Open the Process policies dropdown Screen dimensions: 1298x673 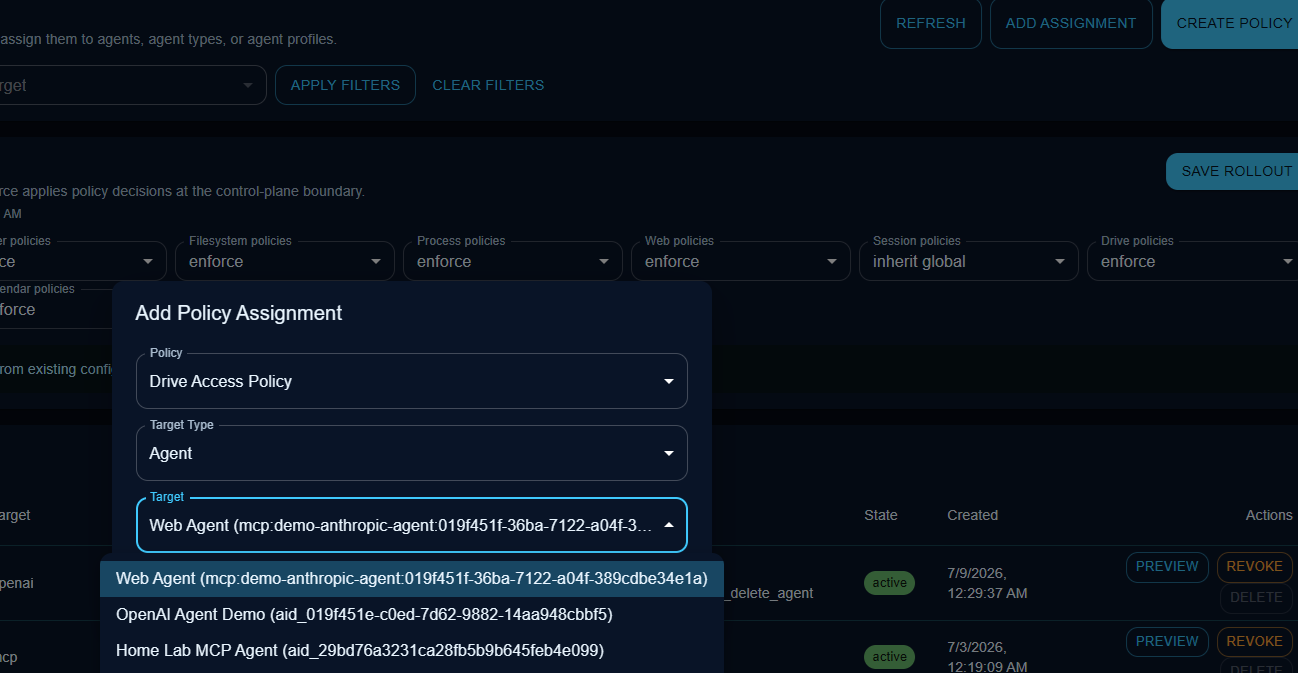(x=513, y=261)
